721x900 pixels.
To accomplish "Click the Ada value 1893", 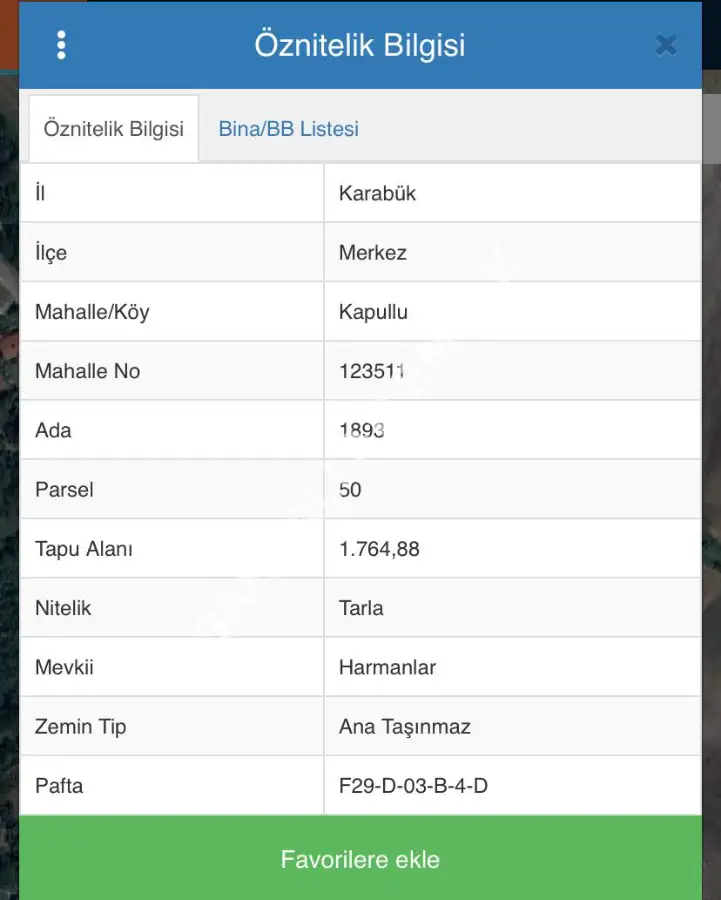I will (361, 430).
